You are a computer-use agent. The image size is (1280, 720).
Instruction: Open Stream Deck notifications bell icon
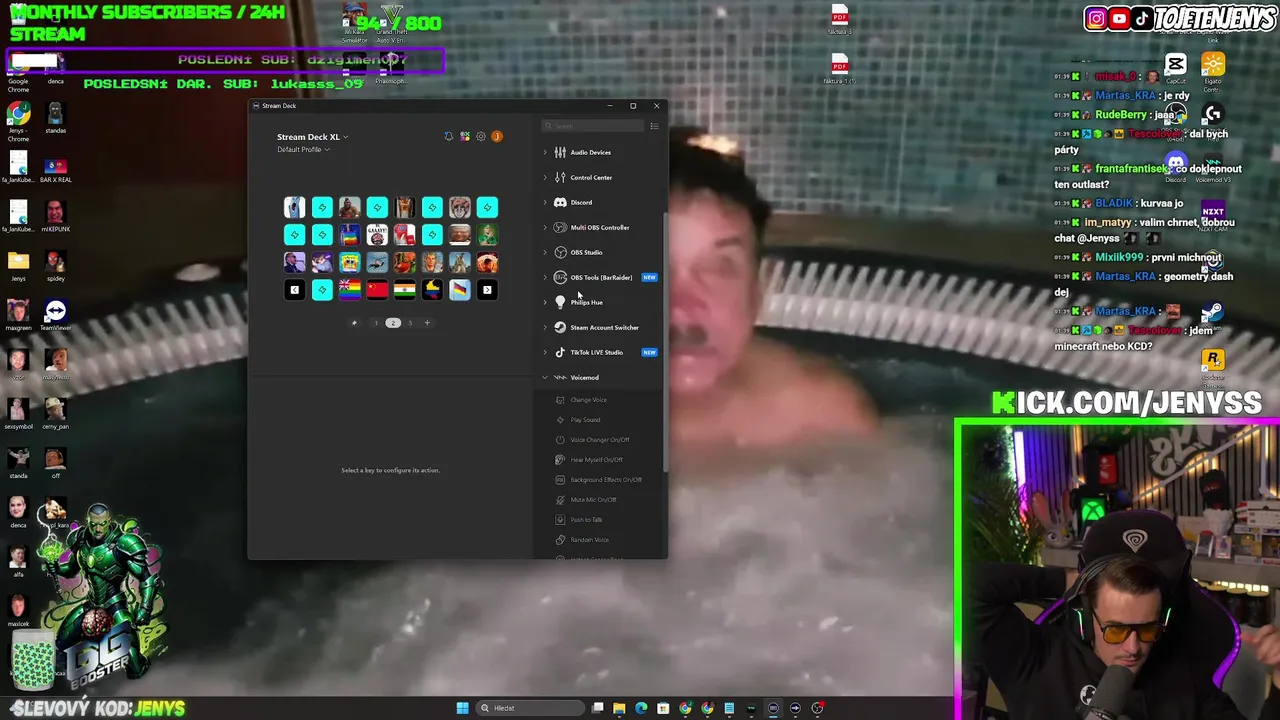point(448,136)
